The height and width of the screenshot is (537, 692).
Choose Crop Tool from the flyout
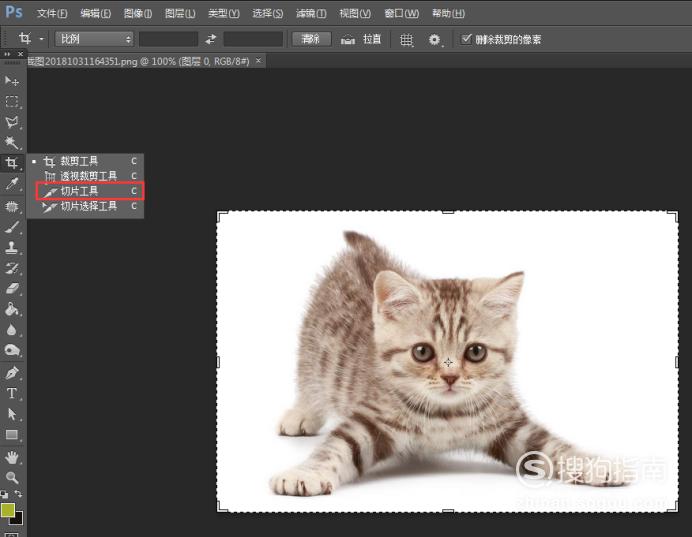[x=85, y=161]
